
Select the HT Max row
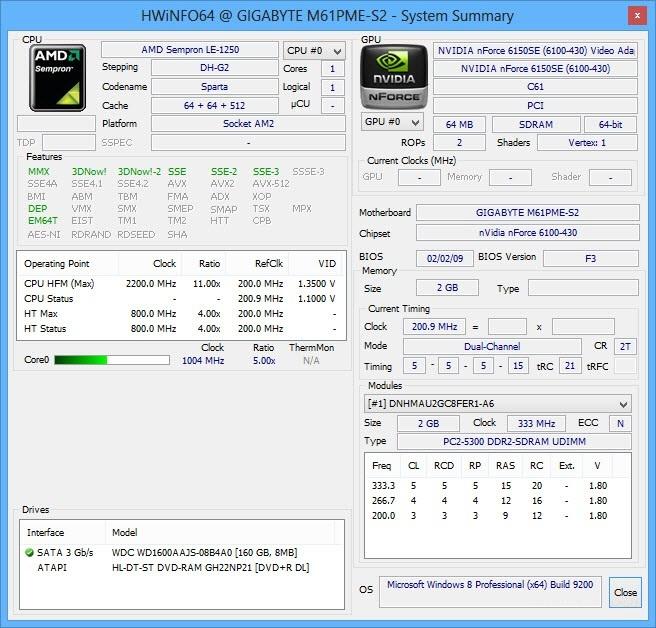tap(181, 314)
